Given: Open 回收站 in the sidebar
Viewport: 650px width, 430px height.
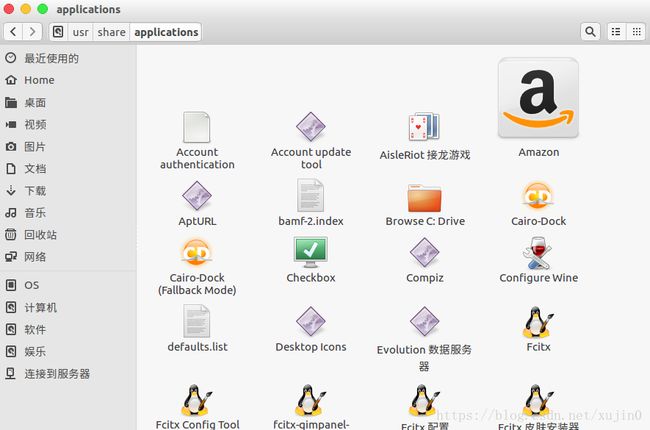Looking at the screenshot, I should pyautogui.click(x=68, y=235).
